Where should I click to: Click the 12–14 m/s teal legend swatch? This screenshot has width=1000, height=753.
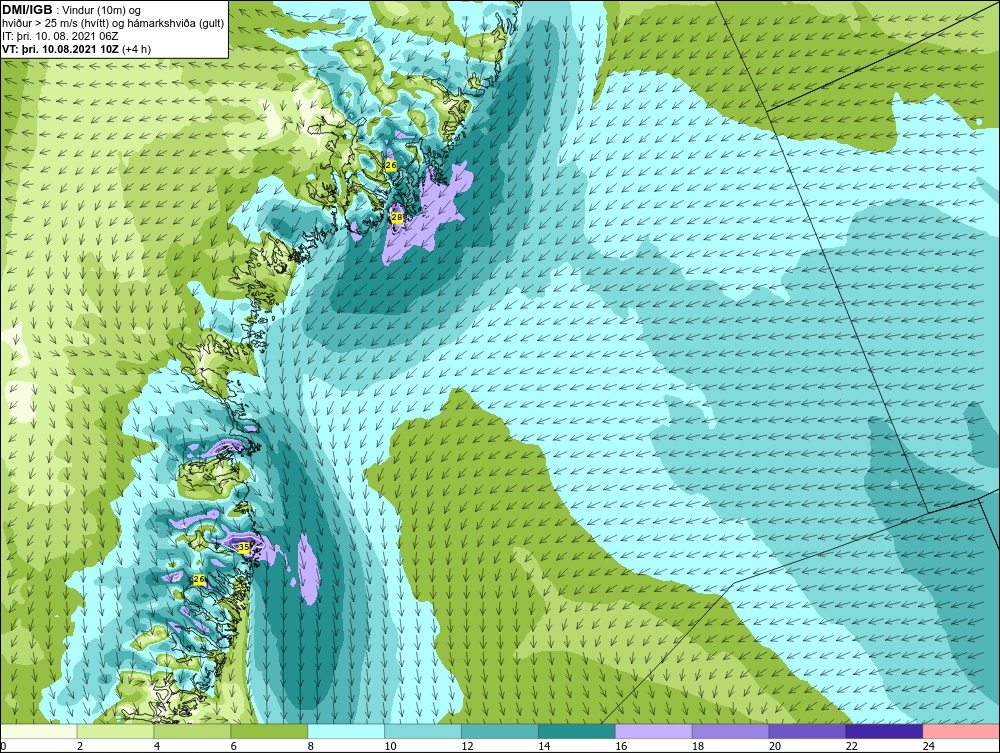point(500,731)
